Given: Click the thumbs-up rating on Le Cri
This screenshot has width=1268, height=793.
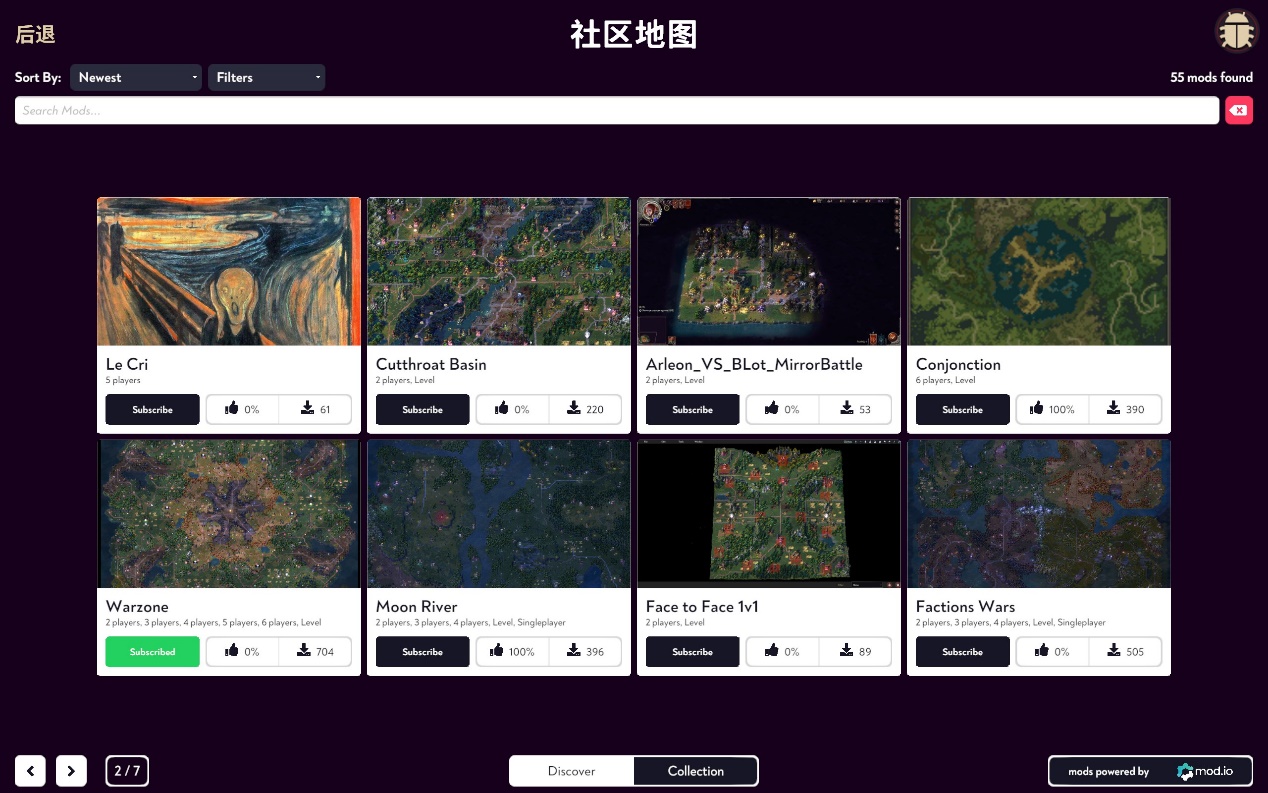Looking at the screenshot, I should [242, 409].
